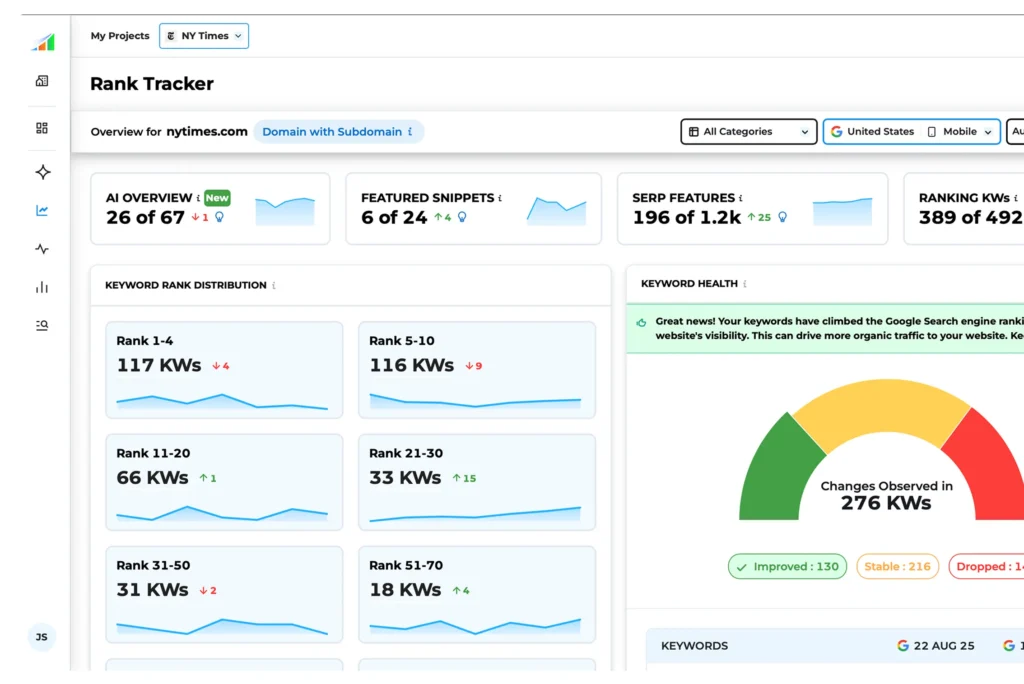Screen dimensions: 1024x684
Task: Select the Domain with Subdomain tag
Action: (x=337, y=132)
